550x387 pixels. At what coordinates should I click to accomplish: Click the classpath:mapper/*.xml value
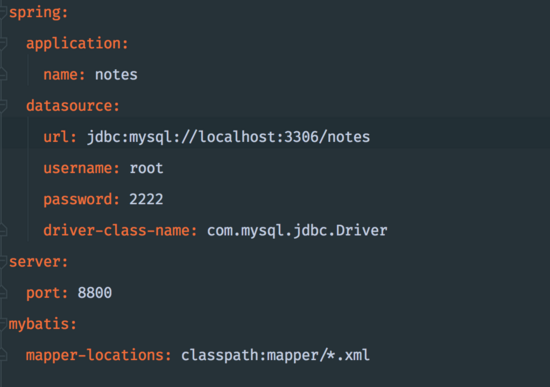275,355
